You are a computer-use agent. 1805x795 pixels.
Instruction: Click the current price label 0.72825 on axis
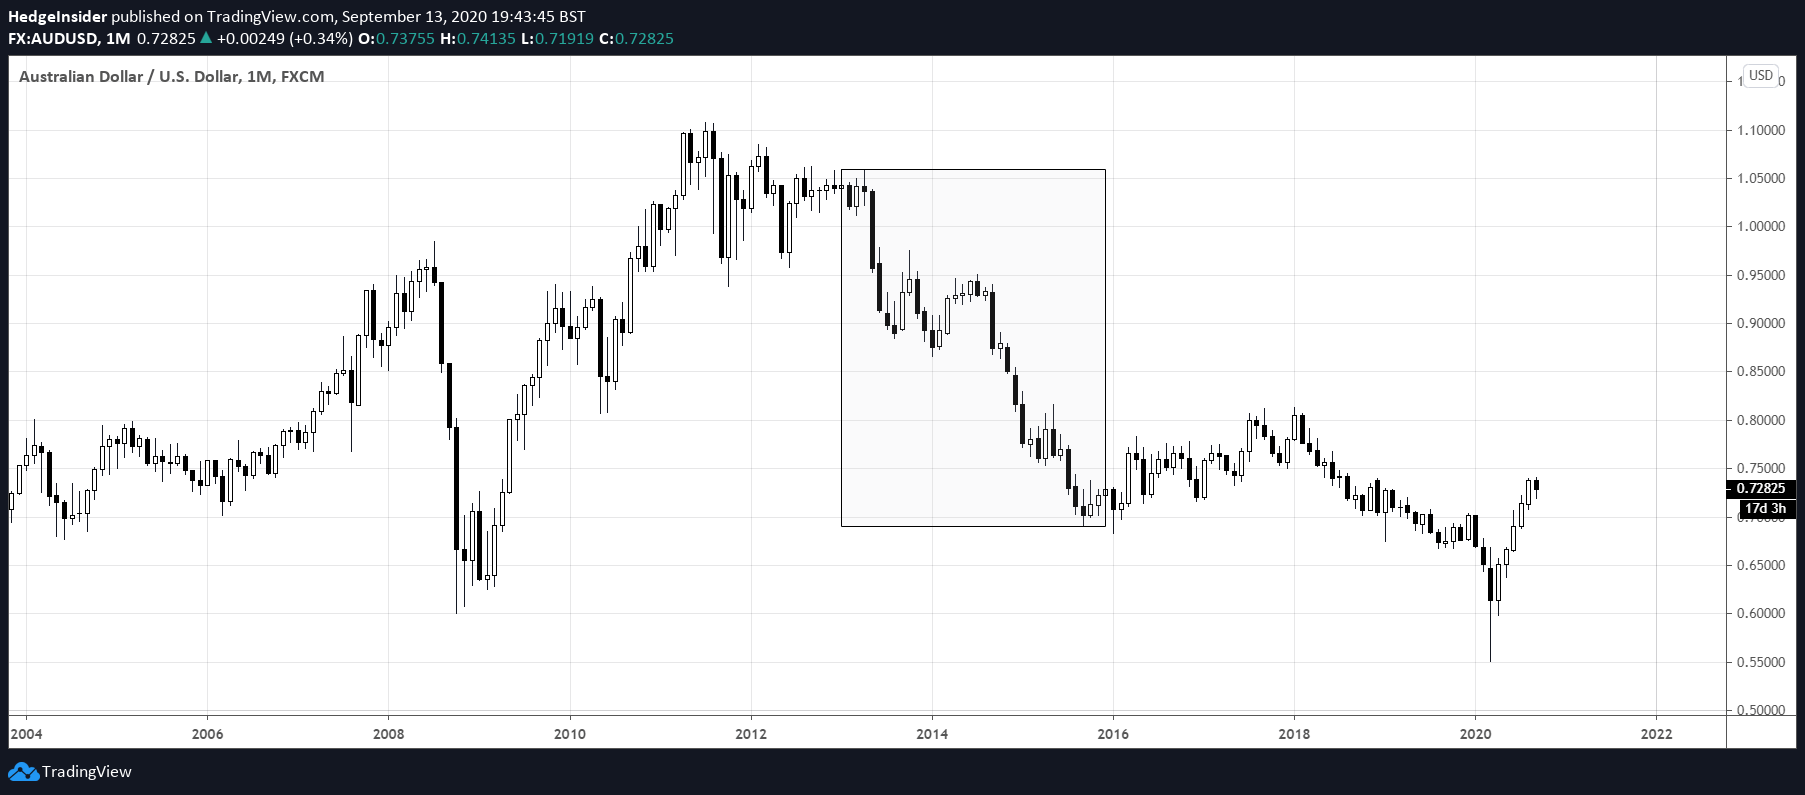pos(1760,489)
